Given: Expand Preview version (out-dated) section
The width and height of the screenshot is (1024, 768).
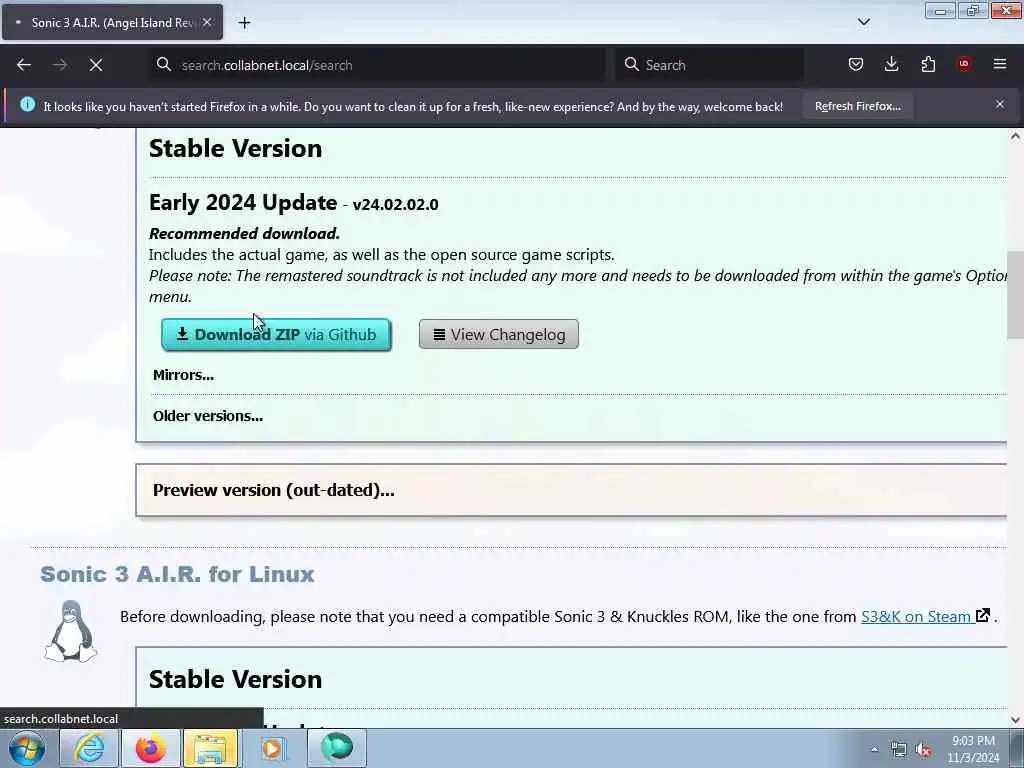Looking at the screenshot, I should [x=274, y=490].
